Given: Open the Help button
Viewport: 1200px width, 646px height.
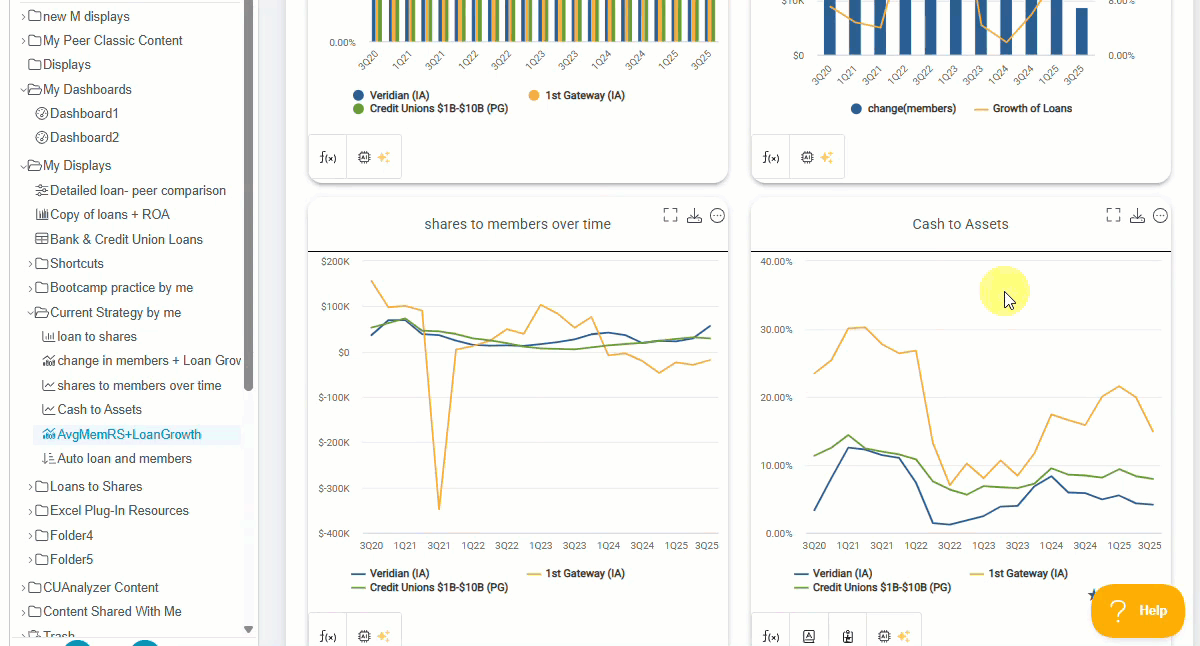Looking at the screenshot, I should point(1138,611).
